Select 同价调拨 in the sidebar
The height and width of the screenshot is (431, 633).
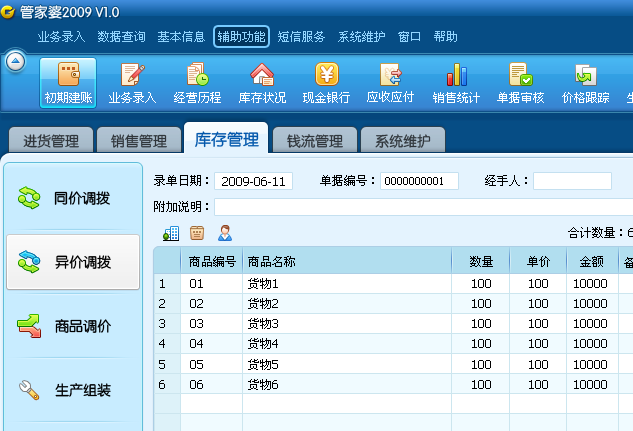pyautogui.click(x=73, y=198)
